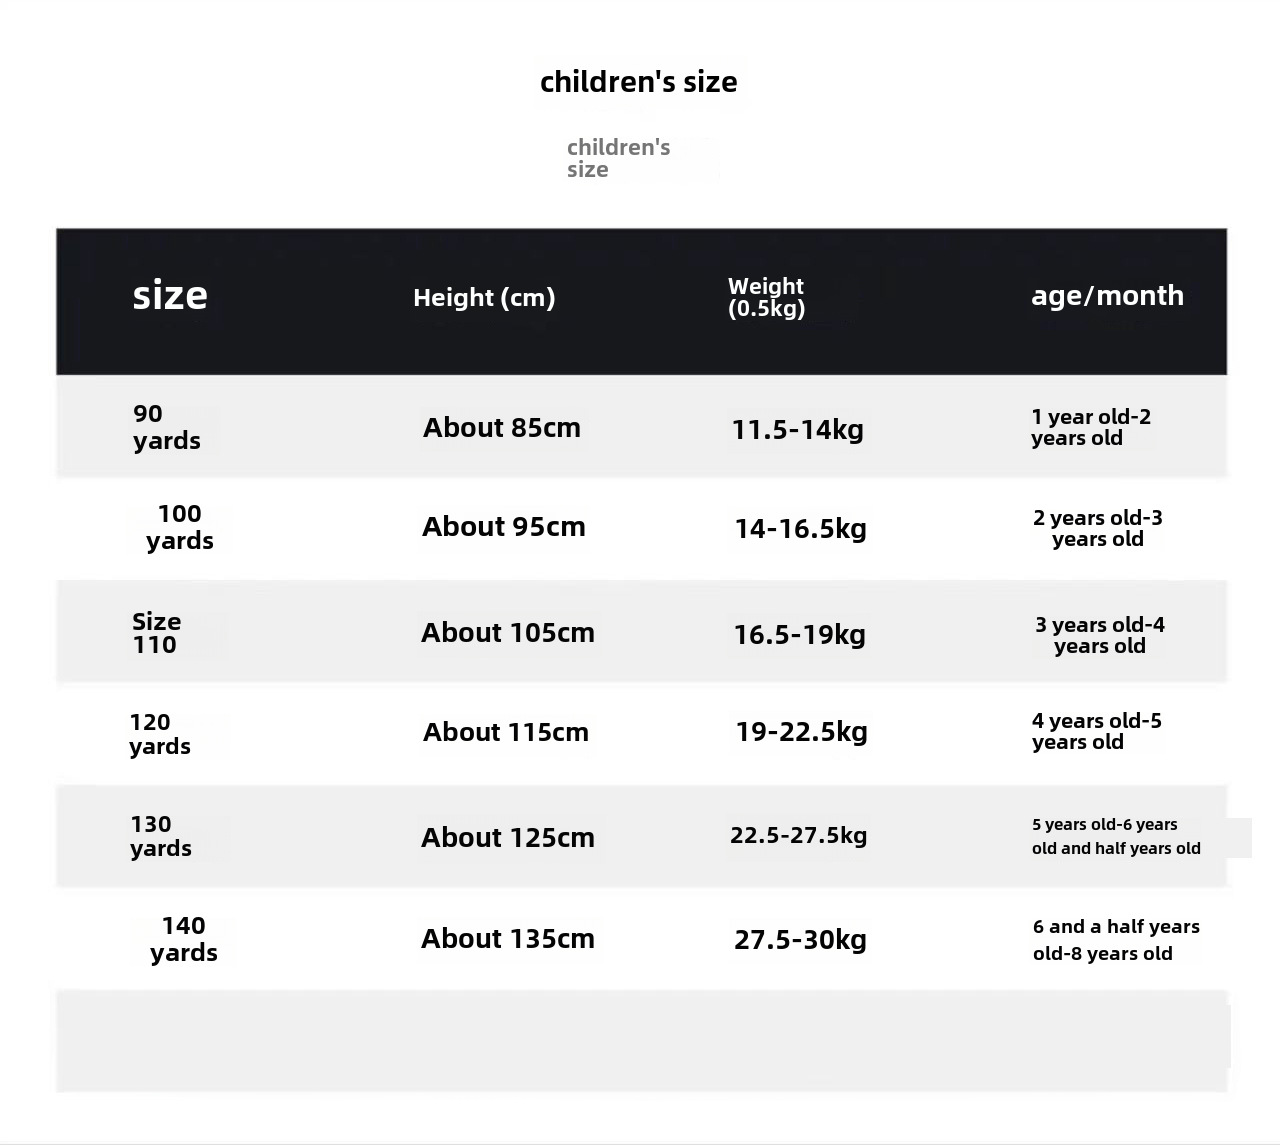
Task: Click the "11.5-14kg" weight value
Action: pos(797,430)
